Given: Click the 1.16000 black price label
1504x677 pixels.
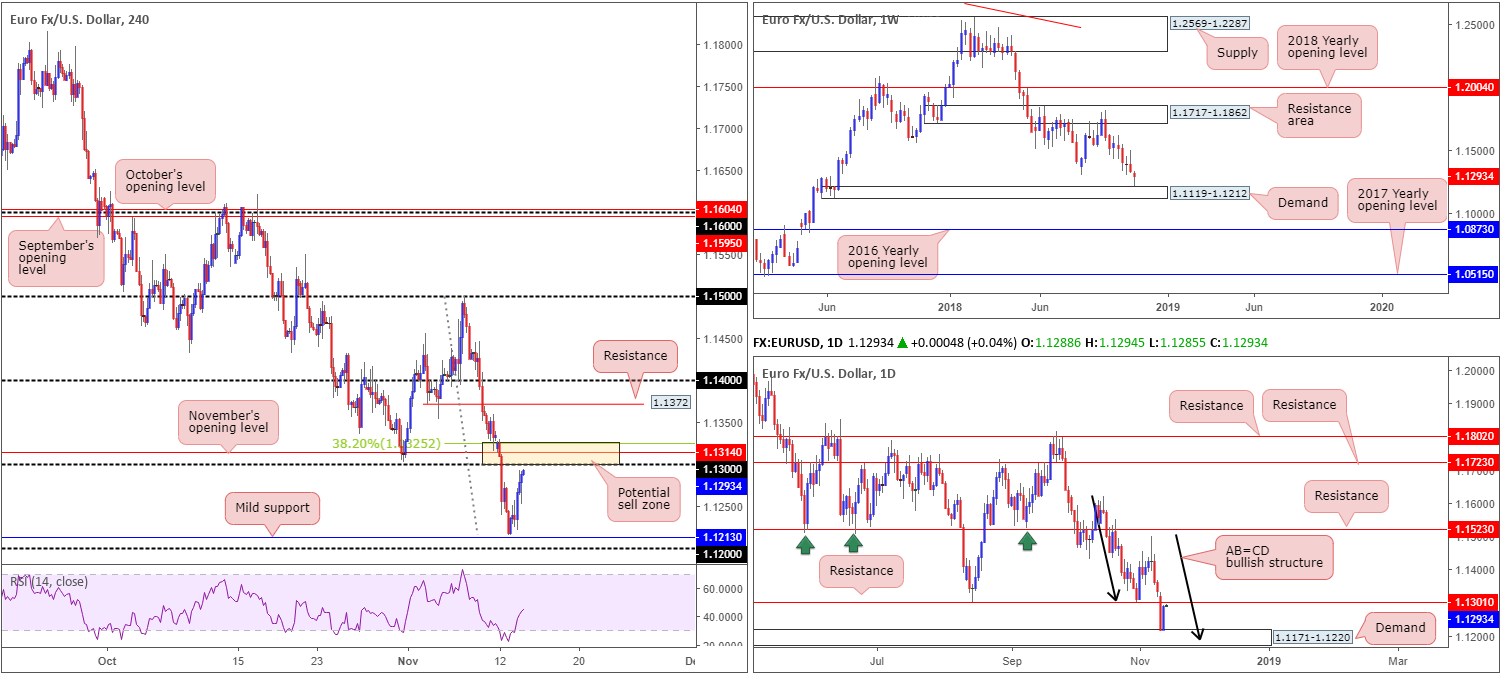Looking at the screenshot, I should click(723, 226).
